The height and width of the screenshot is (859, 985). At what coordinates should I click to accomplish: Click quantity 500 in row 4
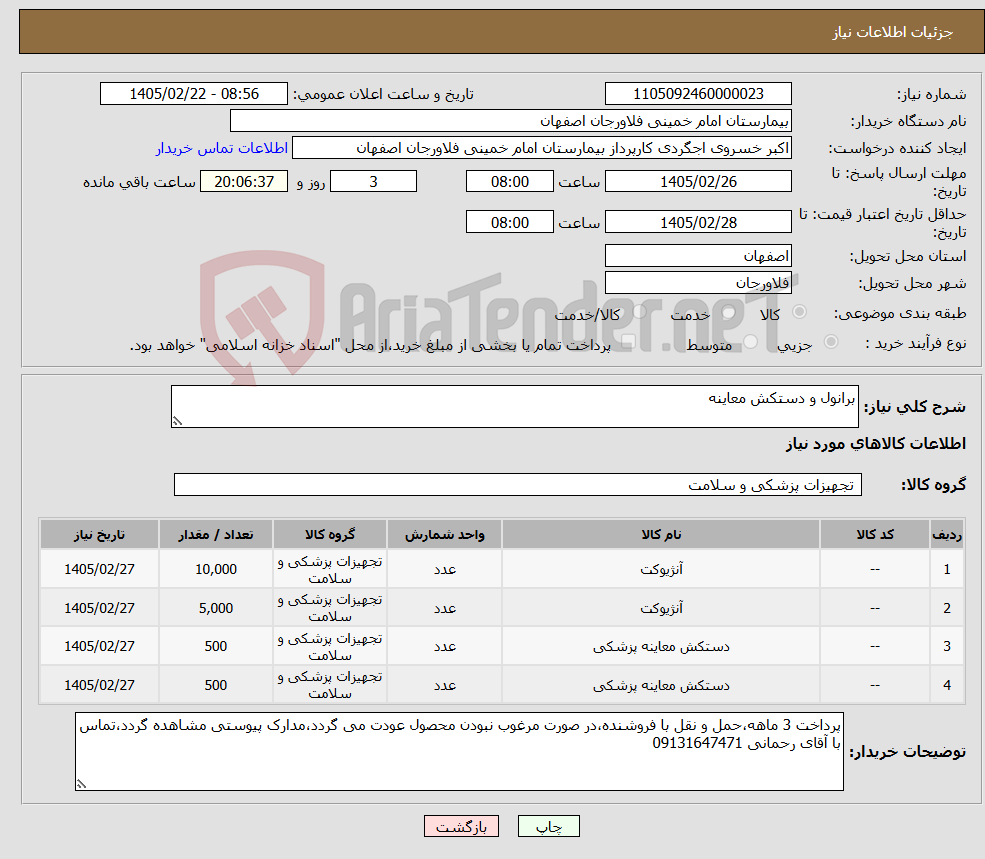point(215,685)
